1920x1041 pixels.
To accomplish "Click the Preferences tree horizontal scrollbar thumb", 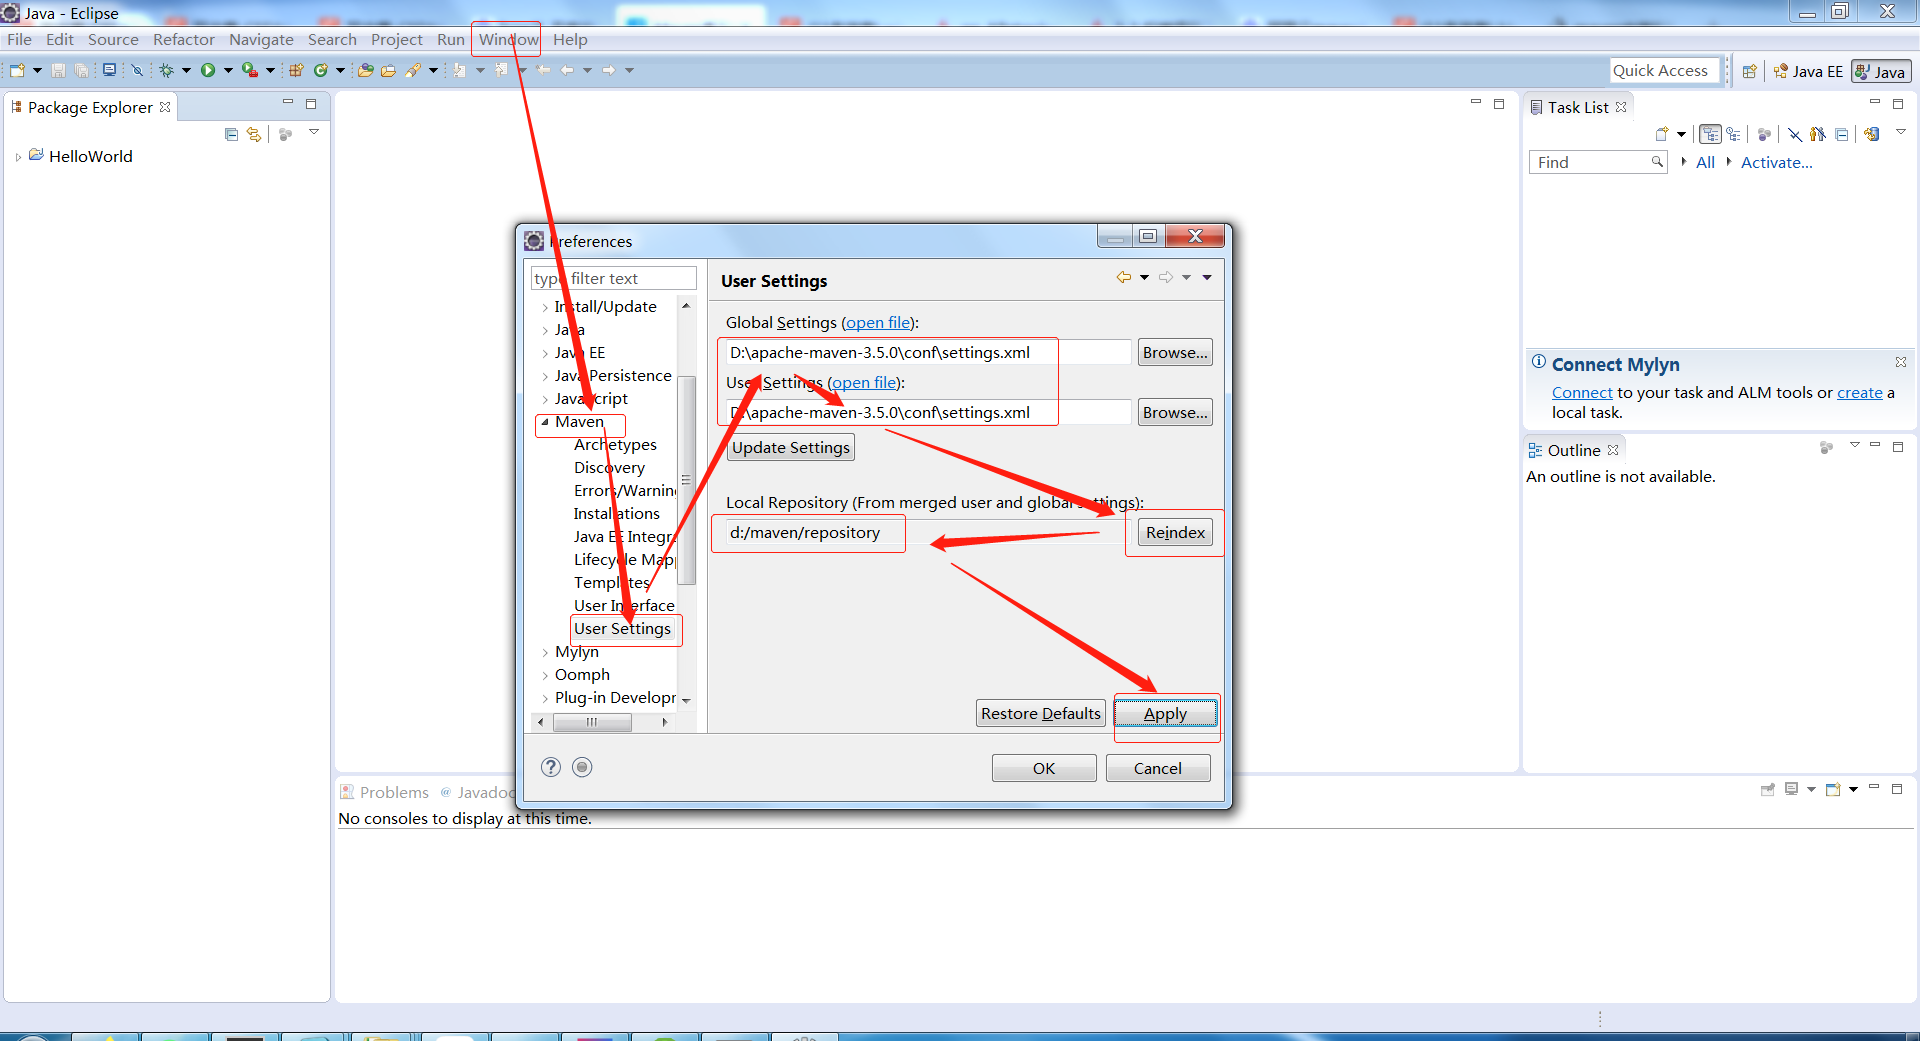I will click(x=592, y=722).
